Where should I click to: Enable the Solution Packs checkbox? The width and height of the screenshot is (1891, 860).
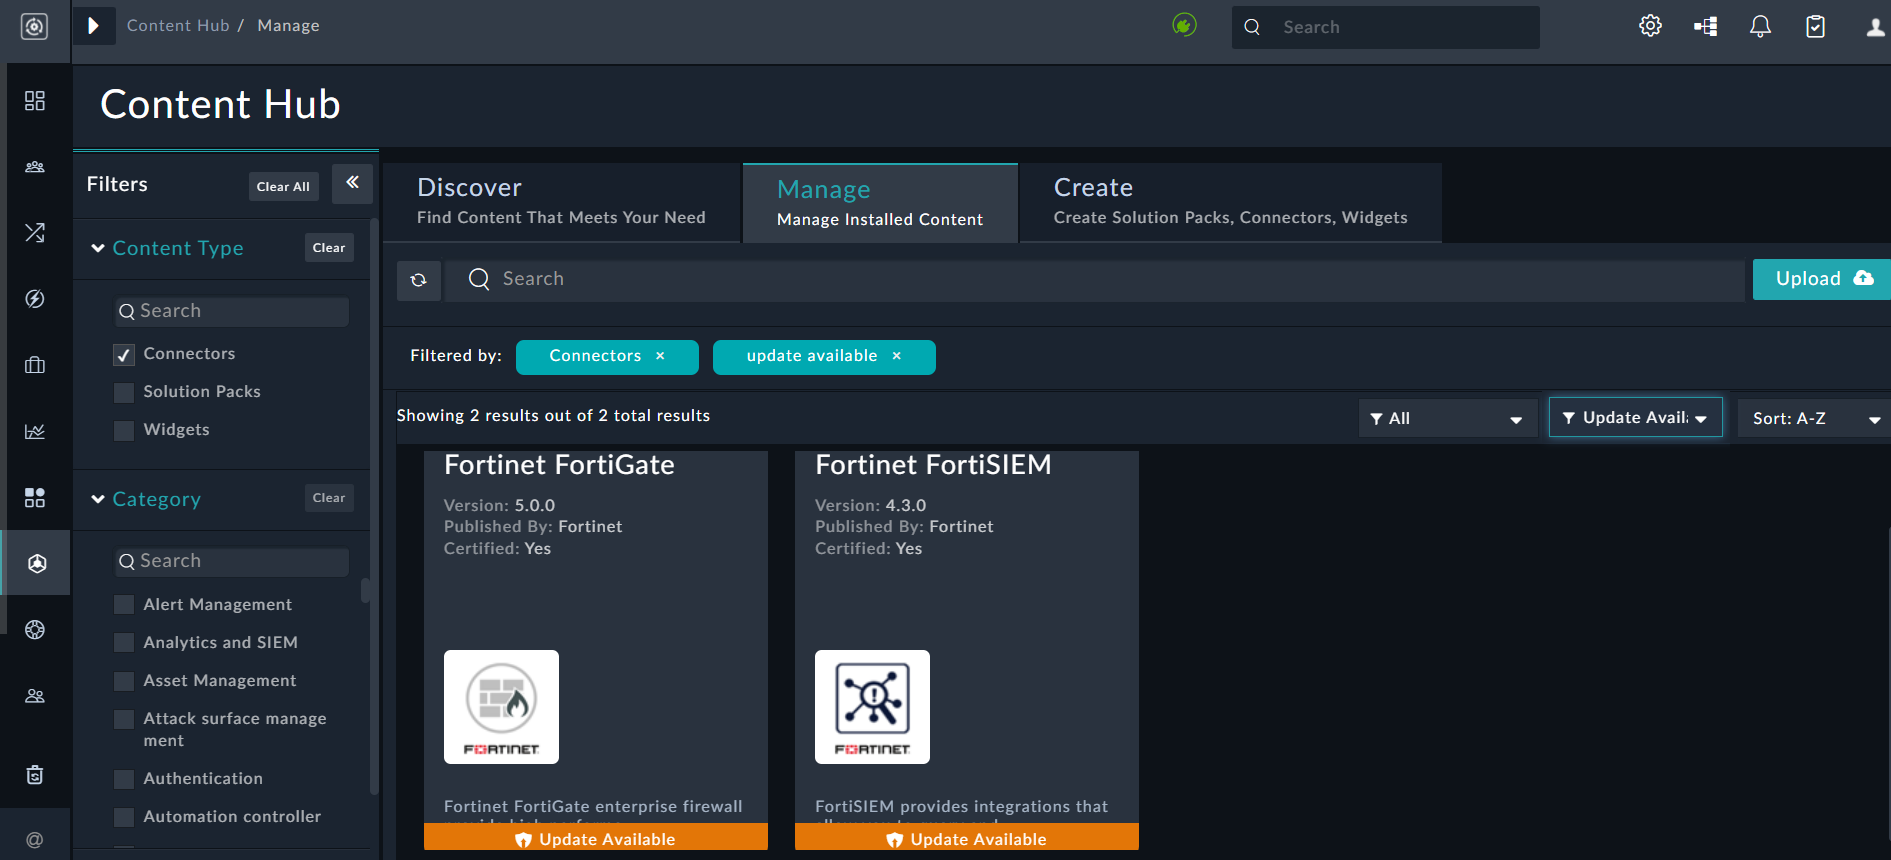pyautogui.click(x=124, y=393)
